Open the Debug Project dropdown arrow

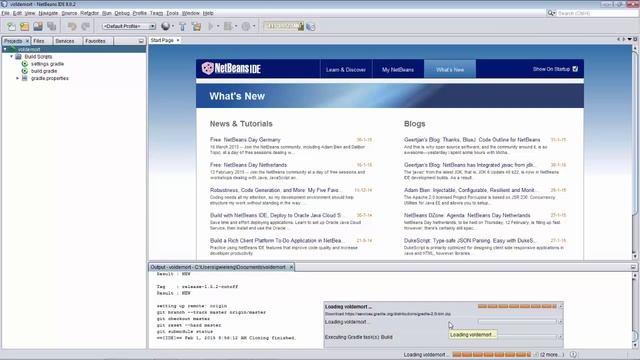click(x=236, y=27)
